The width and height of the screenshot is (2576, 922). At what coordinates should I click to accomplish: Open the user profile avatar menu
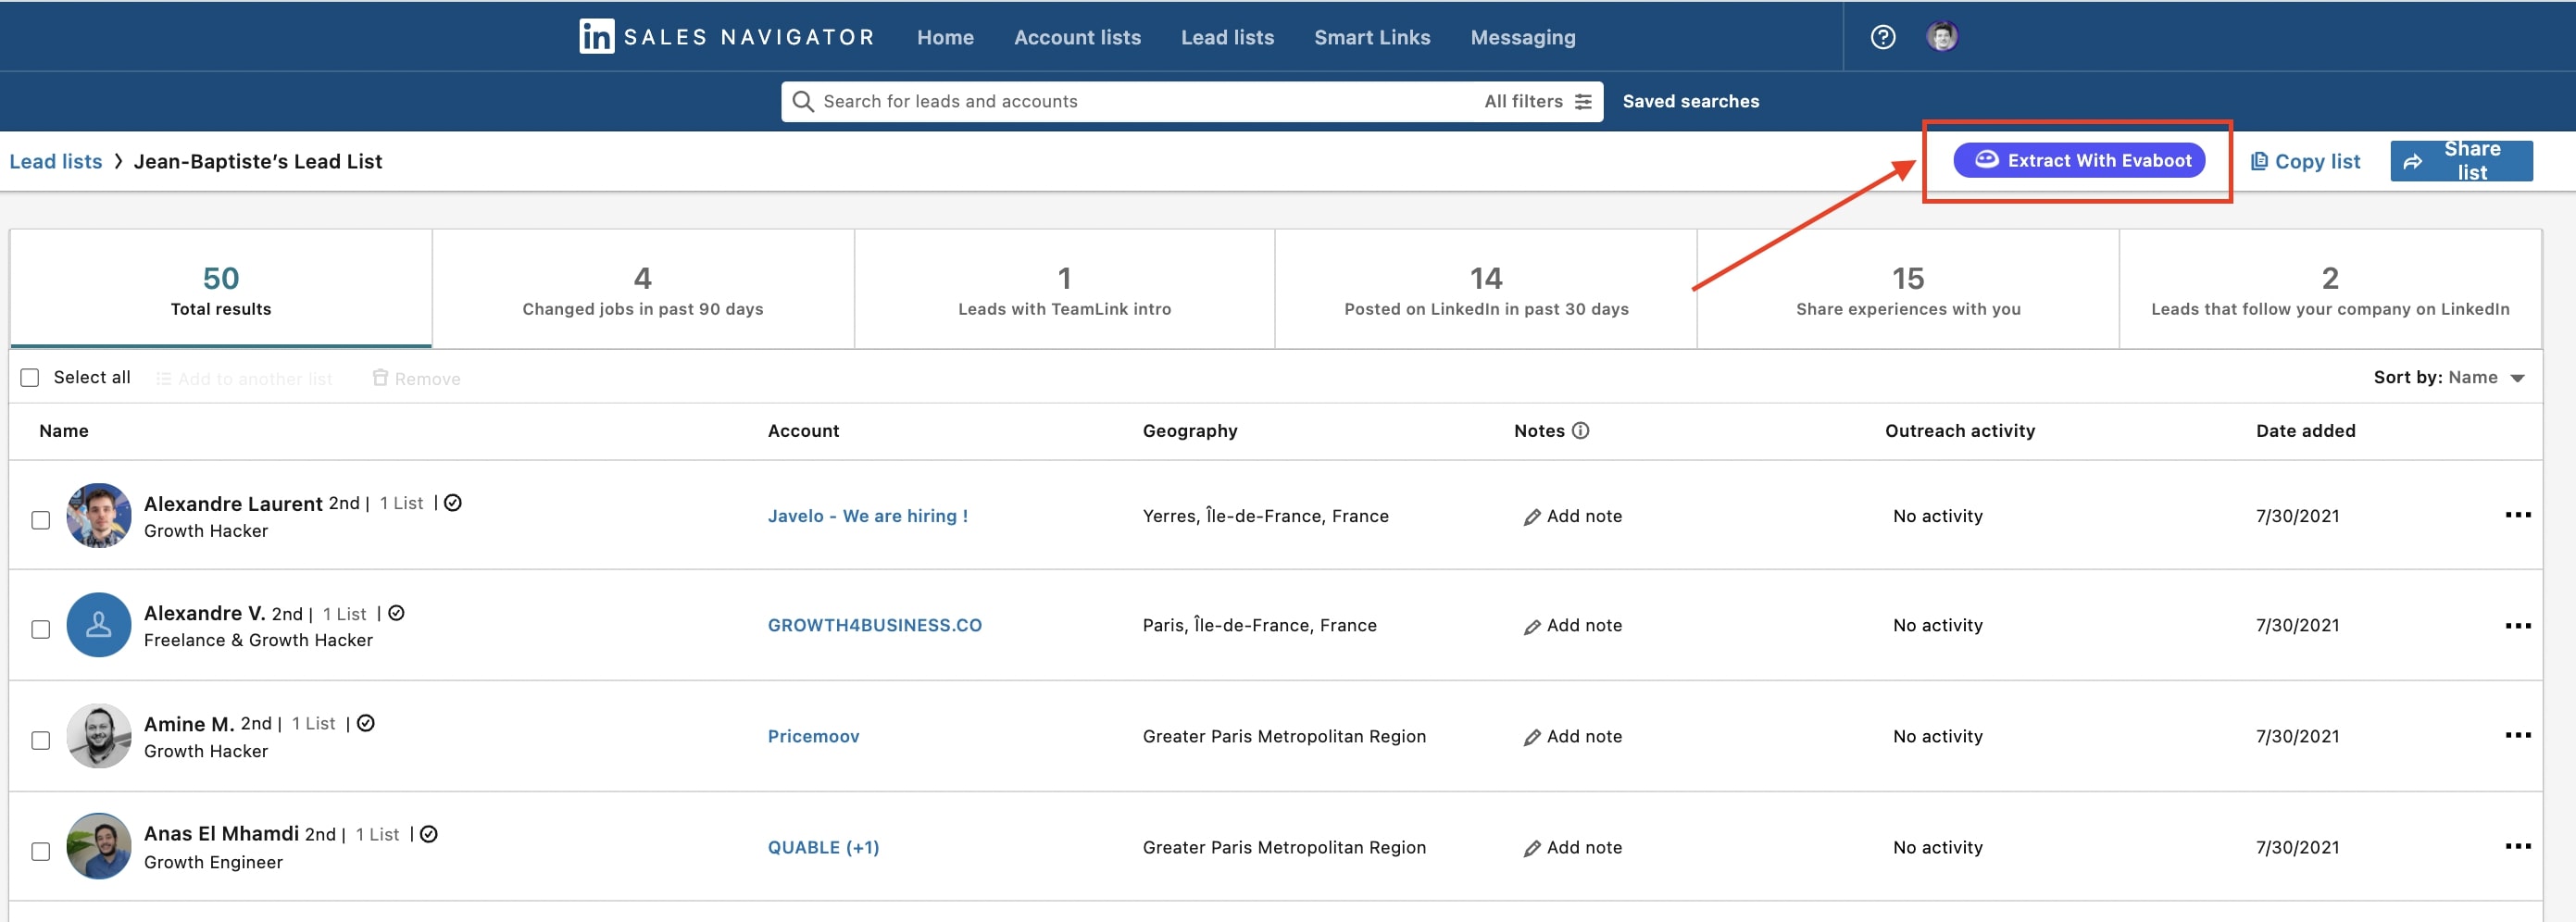[x=1942, y=37]
